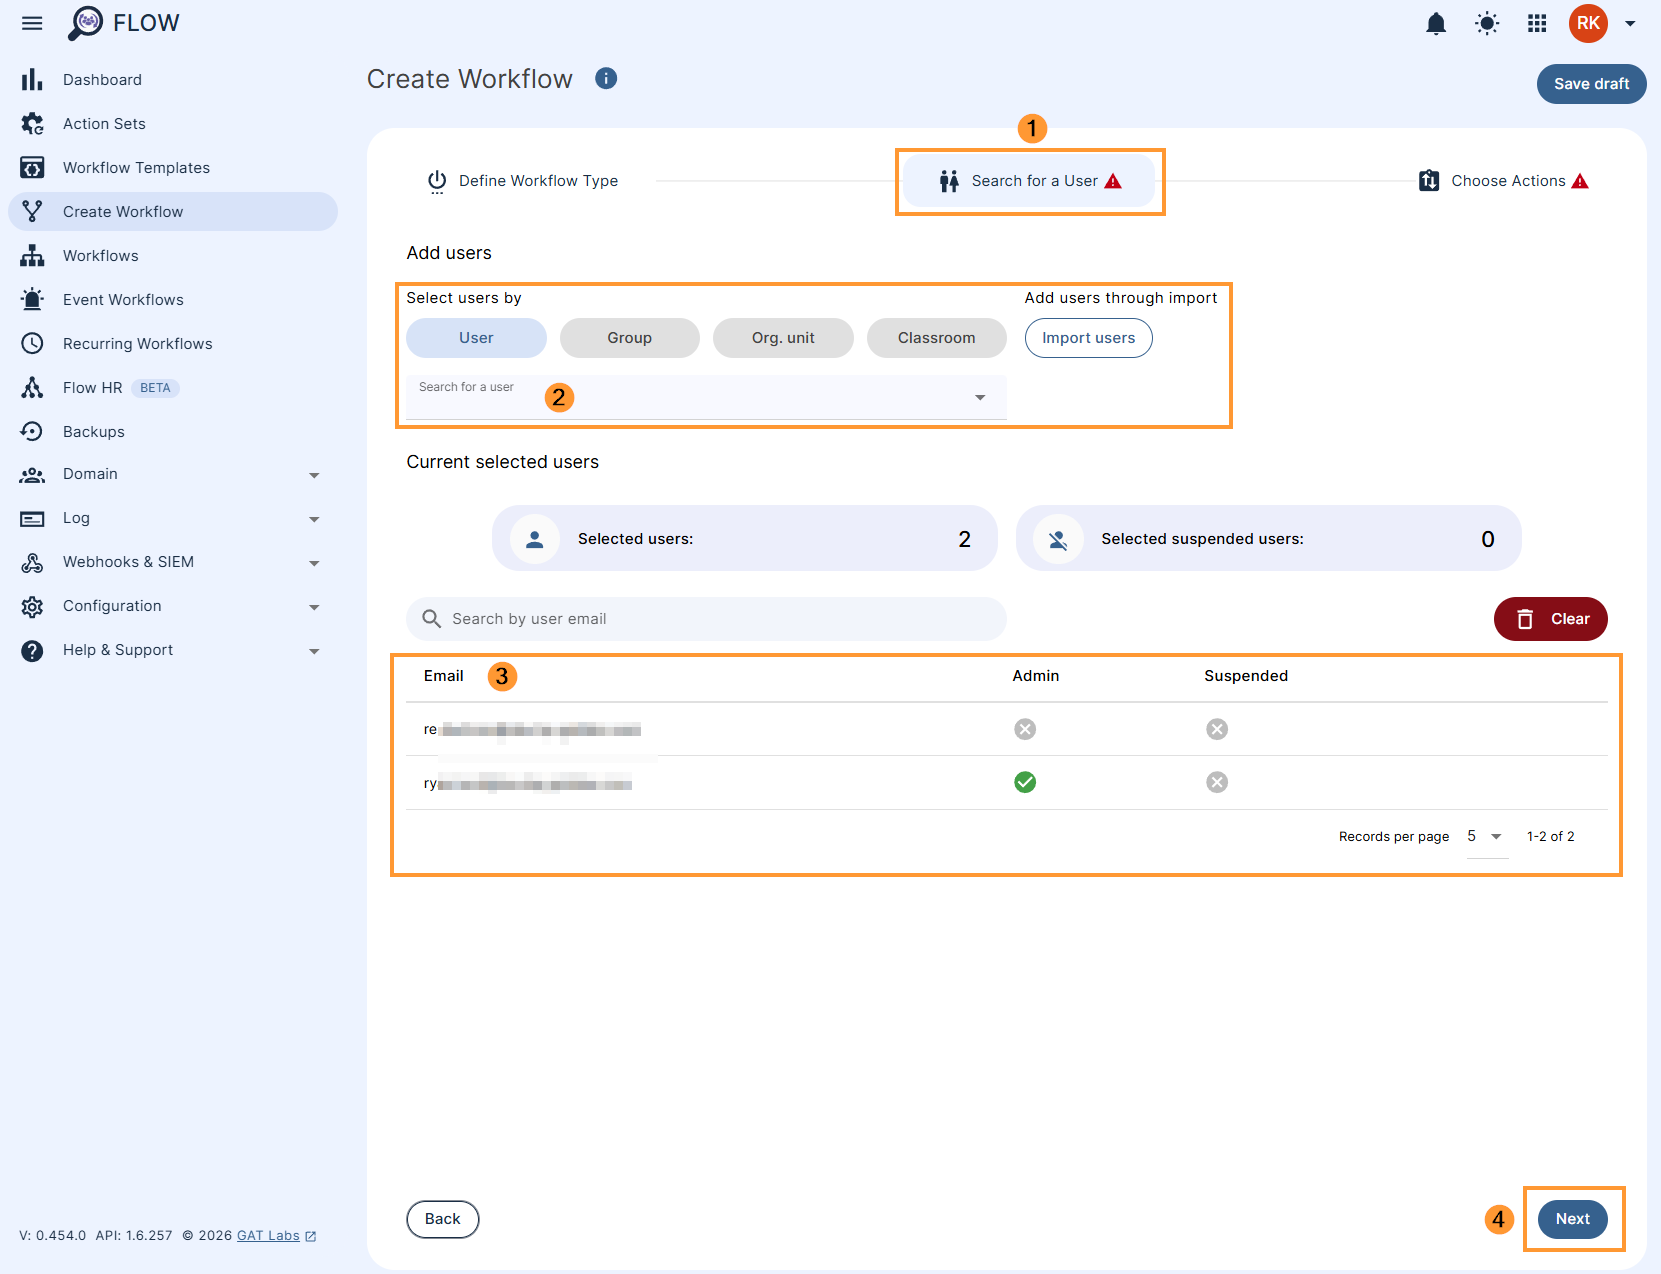Click the Create Workflow branch icon
This screenshot has width=1661, height=1274.
(32, 211)
